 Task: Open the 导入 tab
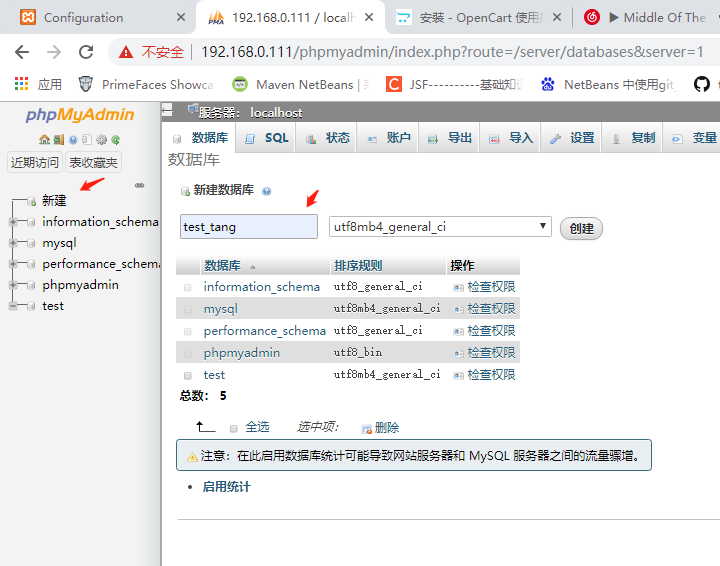pos(510,138)
